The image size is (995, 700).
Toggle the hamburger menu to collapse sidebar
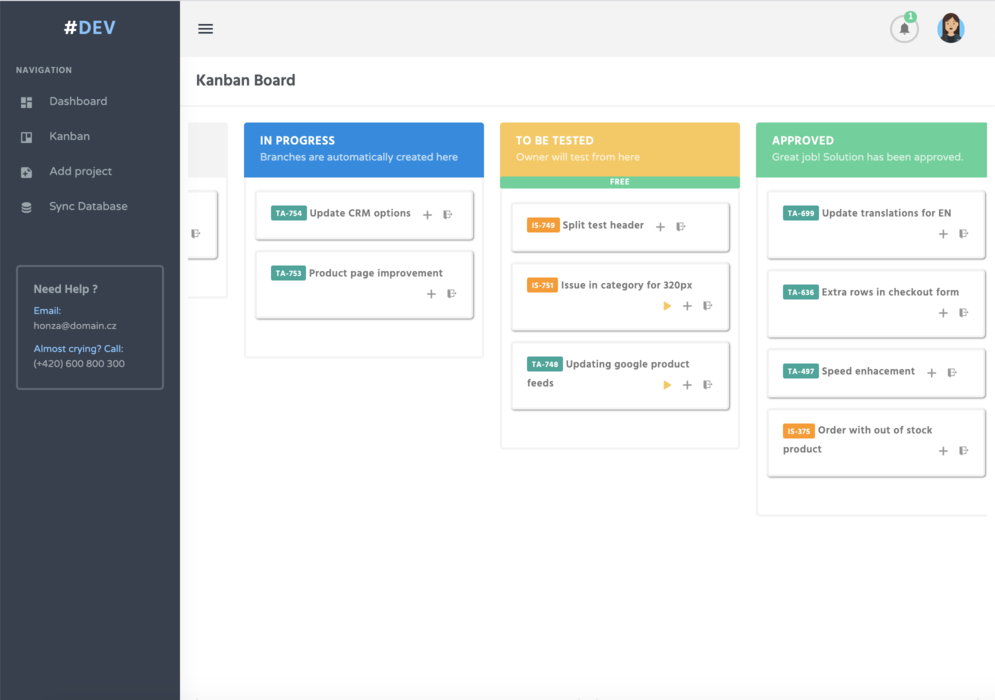(206, 29)
